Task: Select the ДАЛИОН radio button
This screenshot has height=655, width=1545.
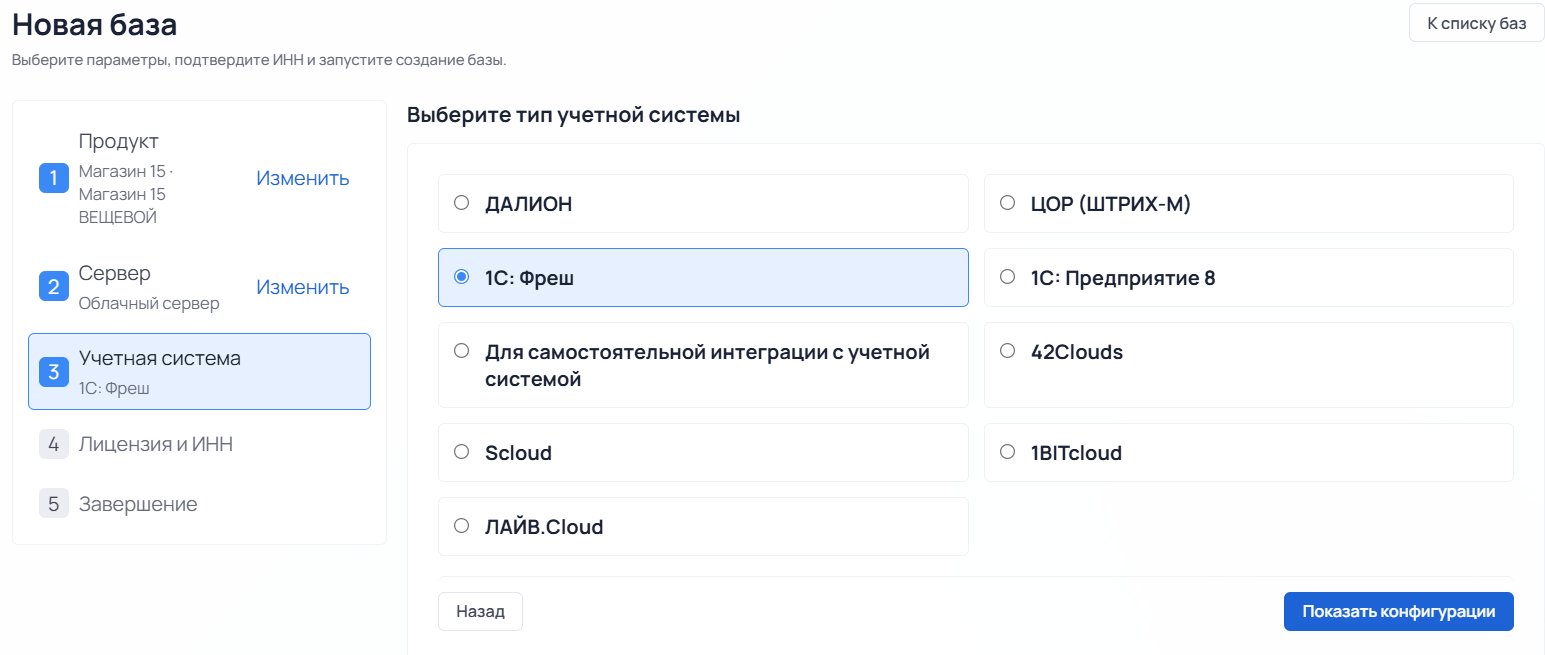Action: pyautogui.click(x=461, y=203)
